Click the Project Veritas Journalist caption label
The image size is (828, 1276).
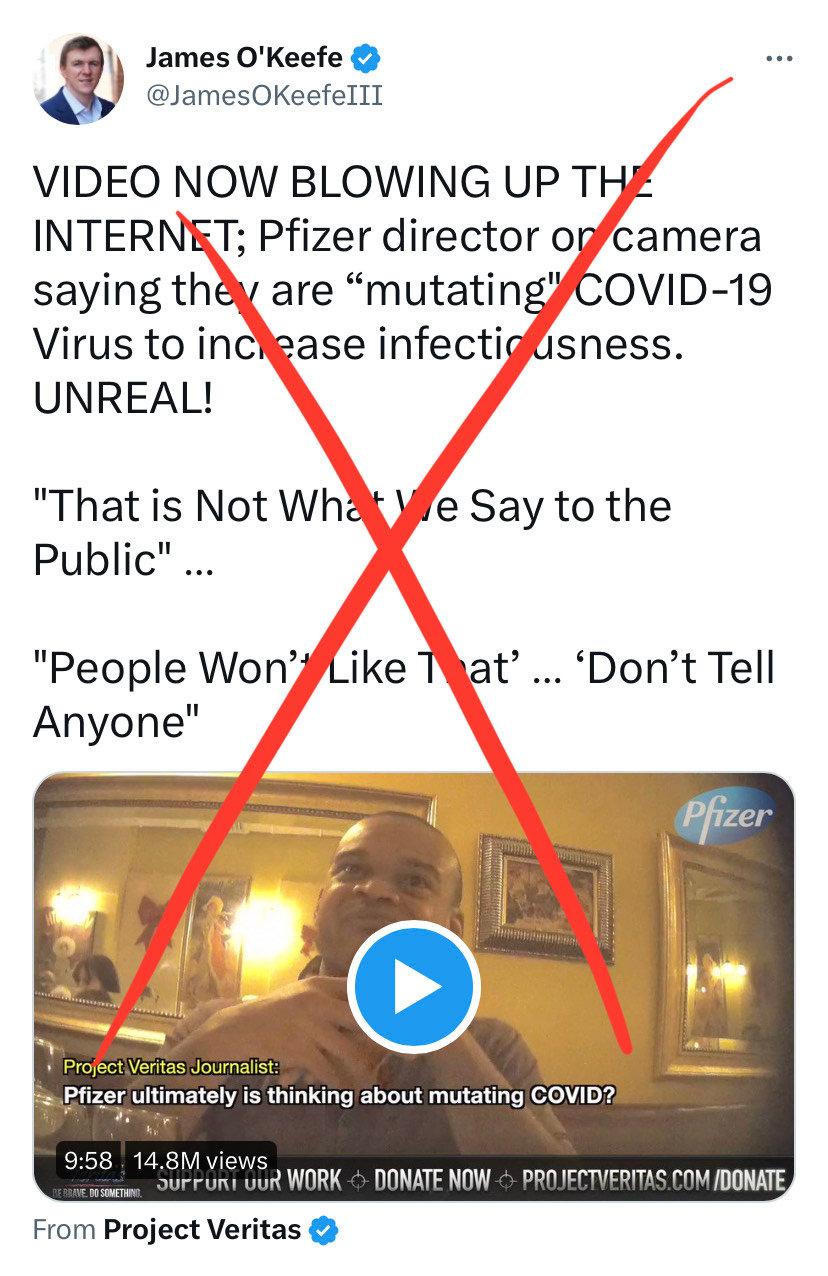173,1067
